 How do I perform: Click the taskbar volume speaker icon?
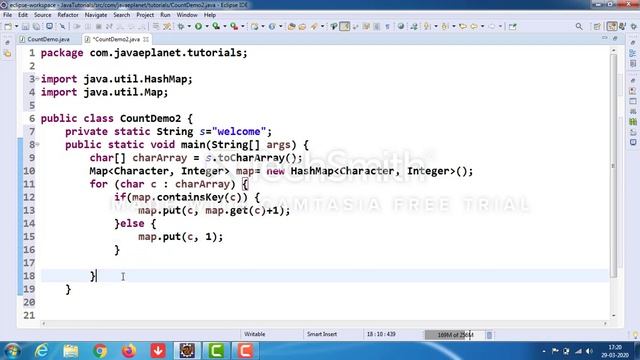coord(589,351)
